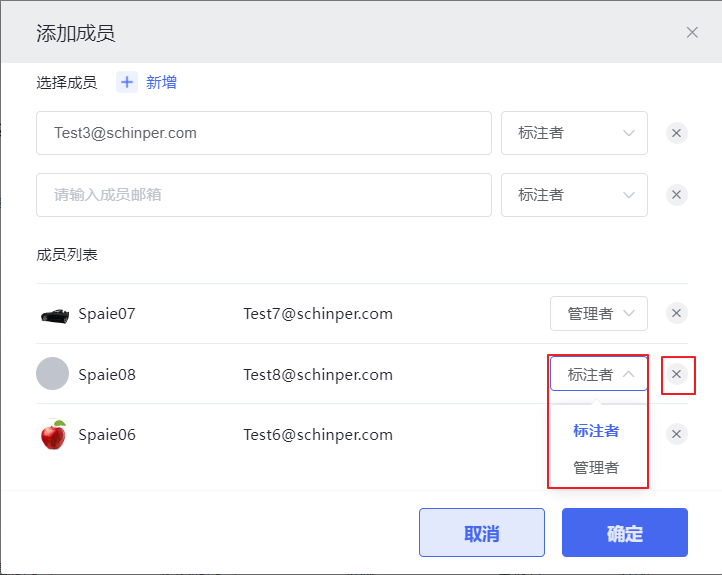The image size is (722, 575).
Task: Remove the Test3@schinper.com entry row
Action: [x=676, y=133]
